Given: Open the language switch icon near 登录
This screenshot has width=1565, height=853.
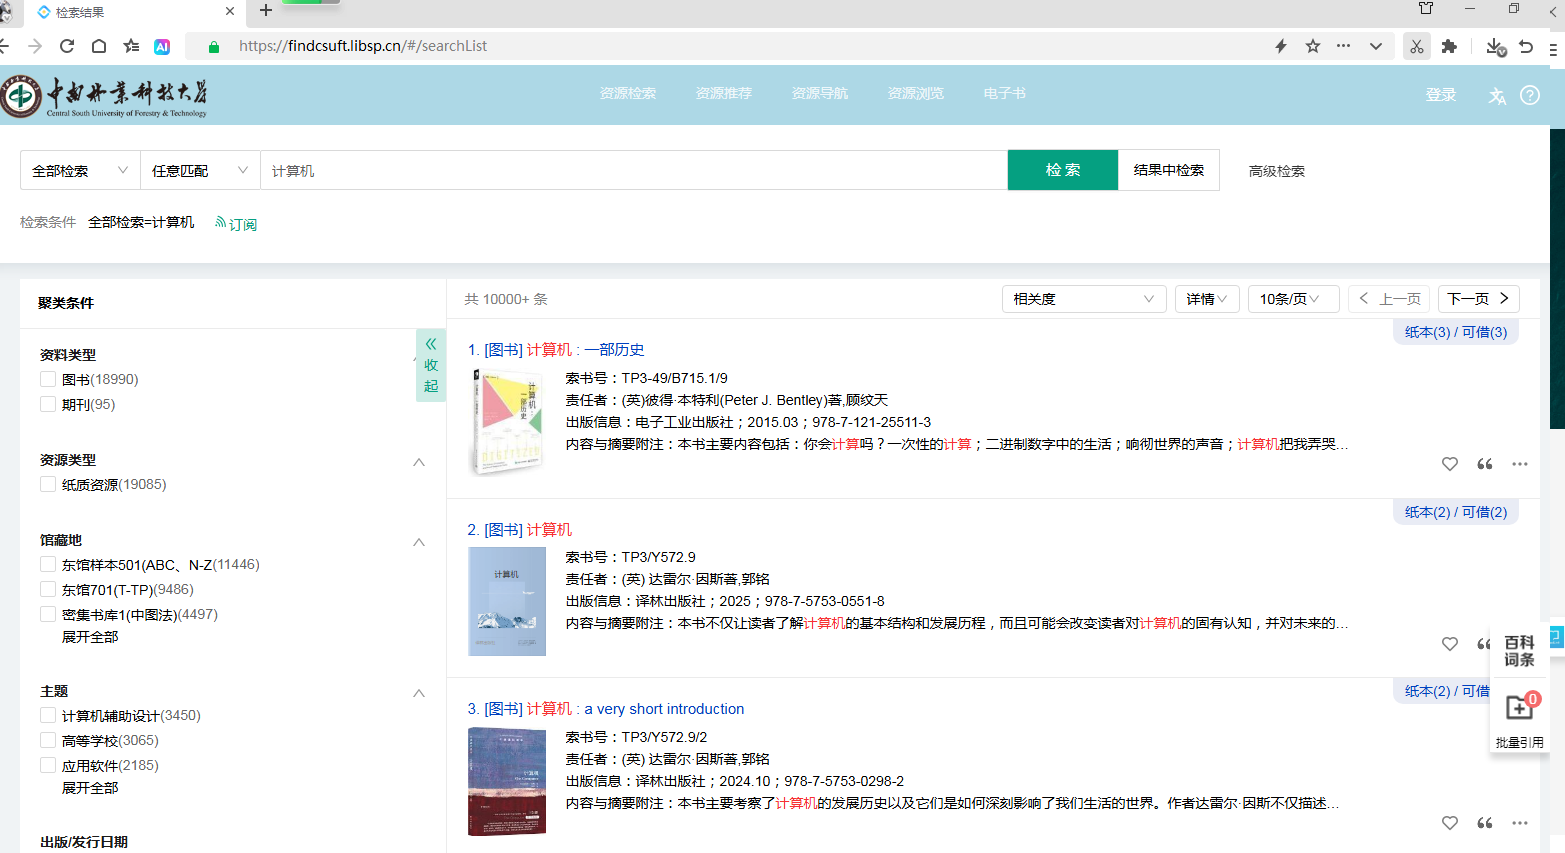Looking at the screenshot, I should (1496, 95).
